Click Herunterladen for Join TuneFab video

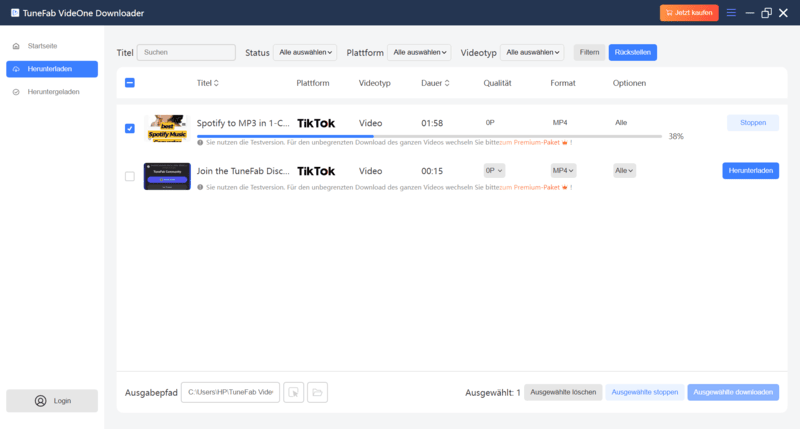pyautogui.click(x=751, y=171)
